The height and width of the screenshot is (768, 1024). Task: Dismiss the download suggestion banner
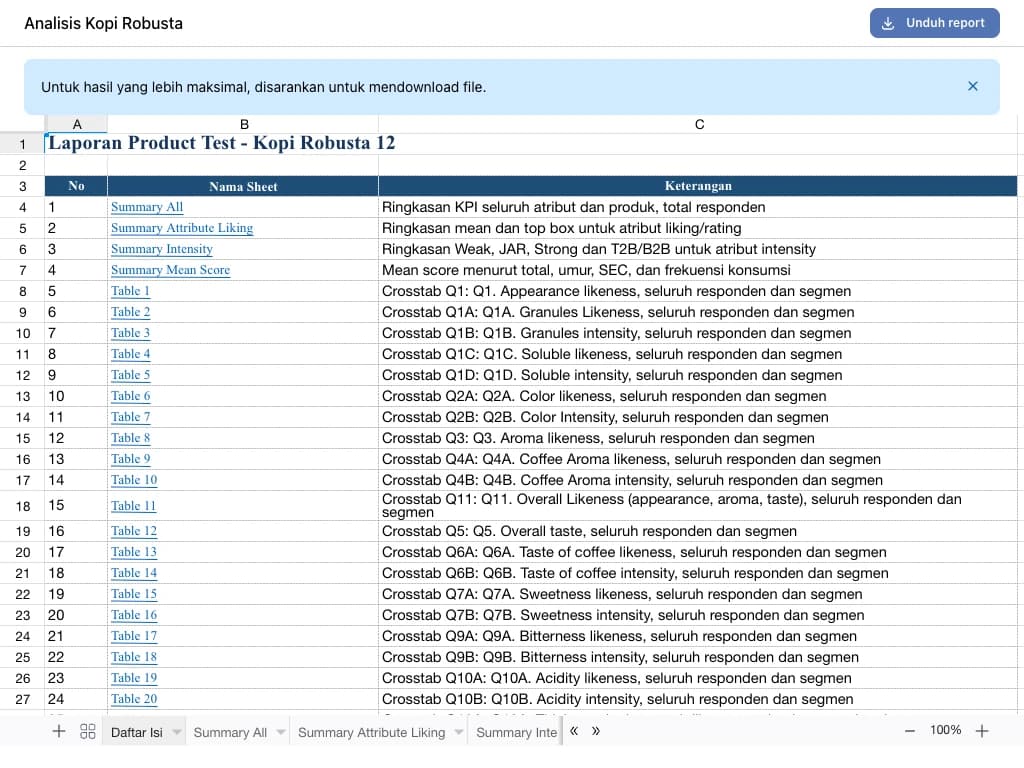click(972, 86)
